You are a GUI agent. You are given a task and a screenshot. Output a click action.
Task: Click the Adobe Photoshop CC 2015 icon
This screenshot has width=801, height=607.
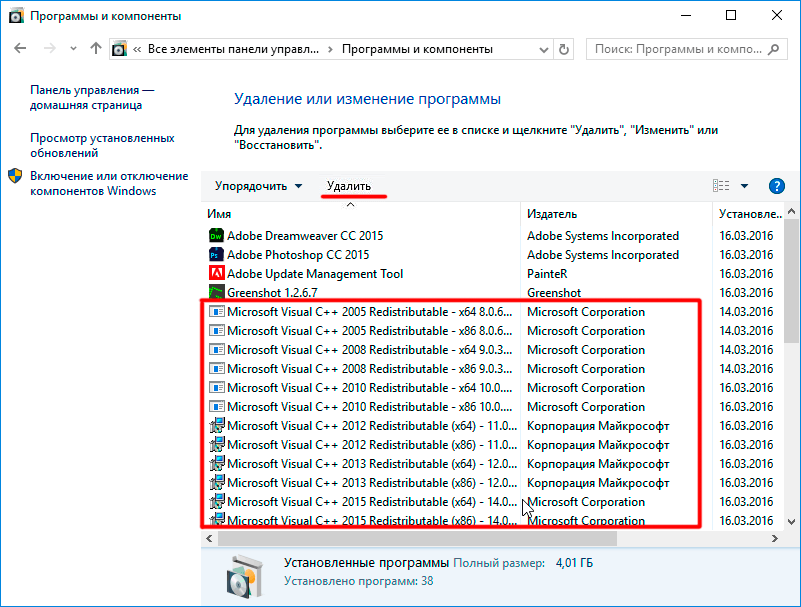217,254
